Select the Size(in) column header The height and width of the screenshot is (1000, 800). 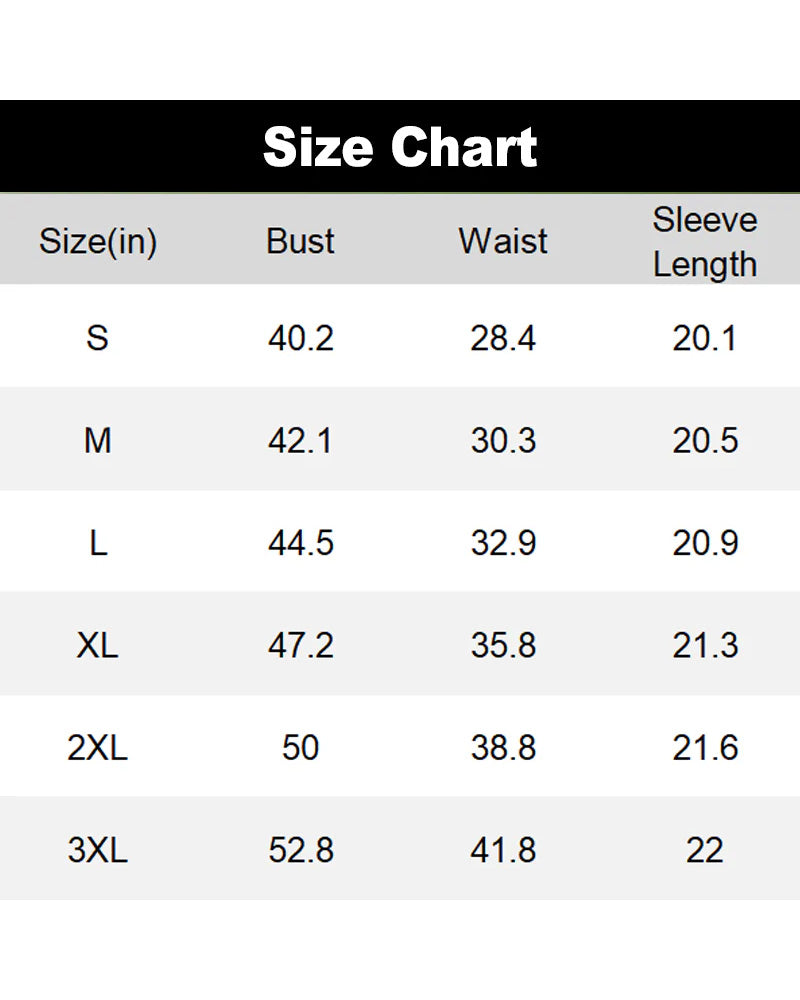pos(98,241)
